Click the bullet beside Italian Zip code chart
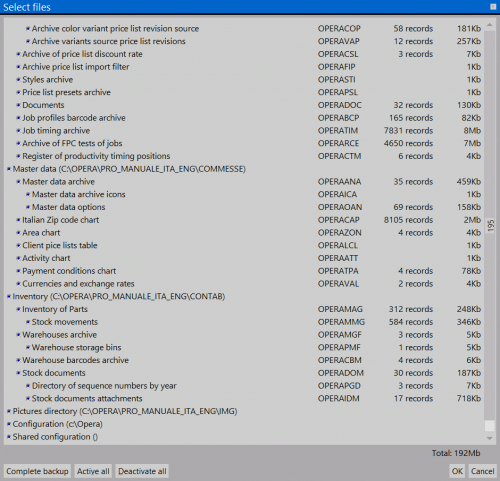This screenshot has height=481, width=500. point(18,220)
